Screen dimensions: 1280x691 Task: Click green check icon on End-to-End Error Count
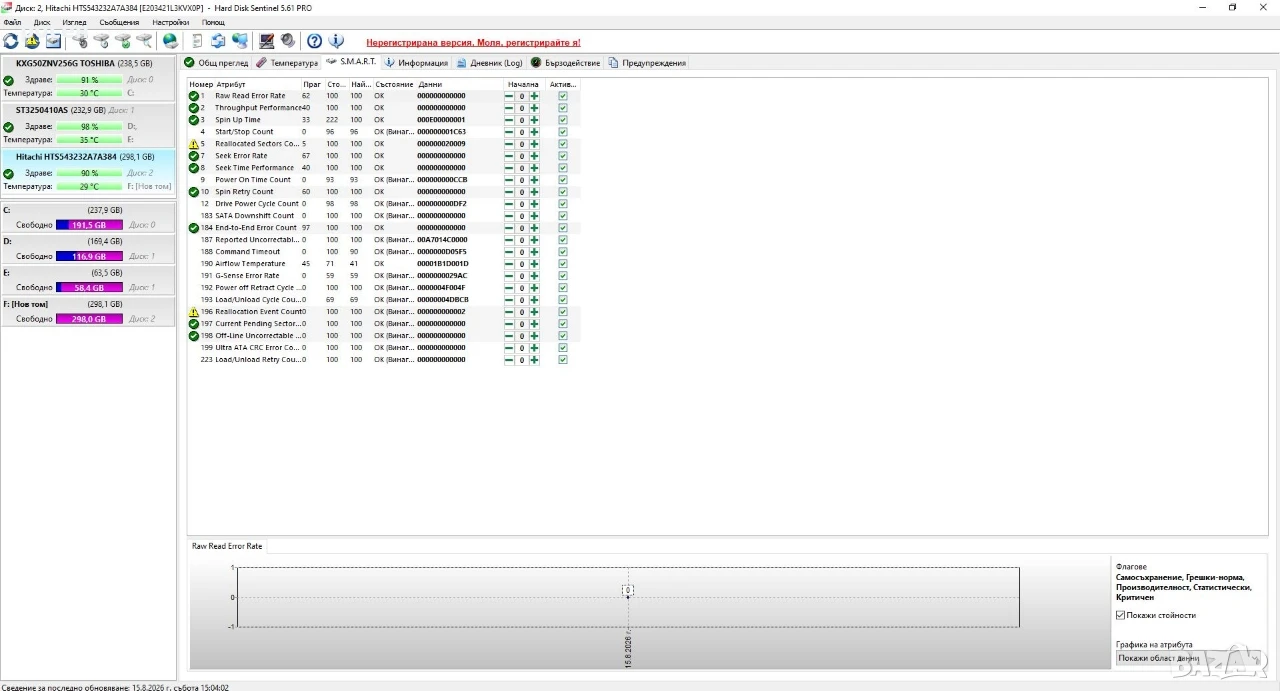pos(194,228)
